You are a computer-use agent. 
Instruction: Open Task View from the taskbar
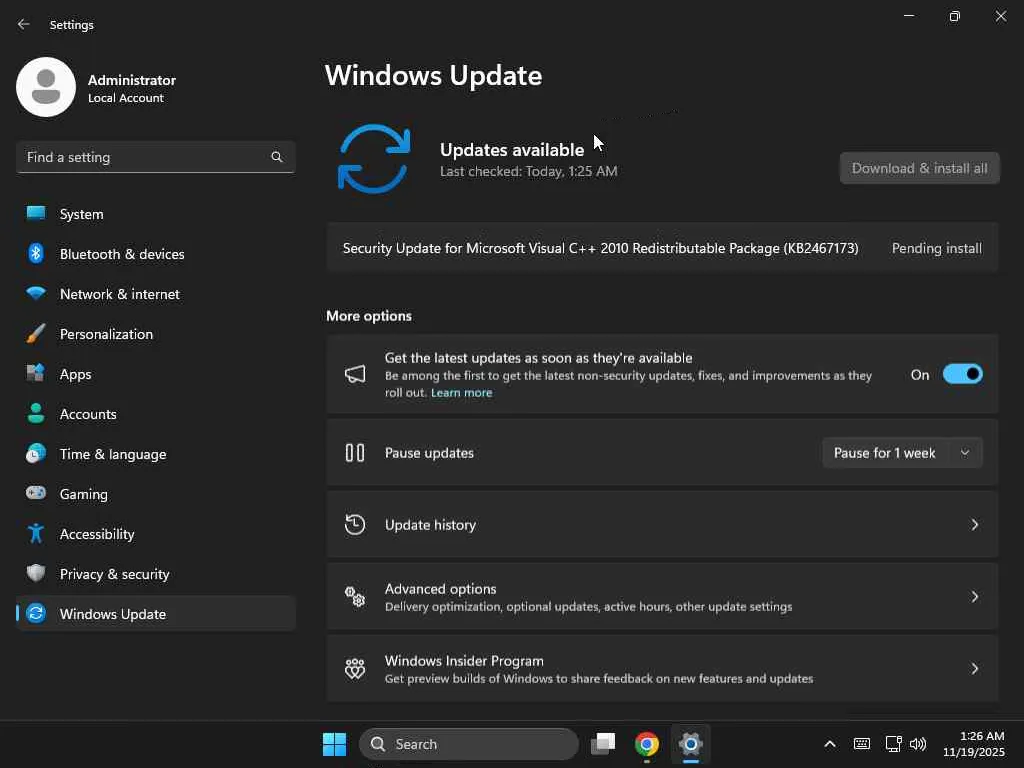click(603, 744)
